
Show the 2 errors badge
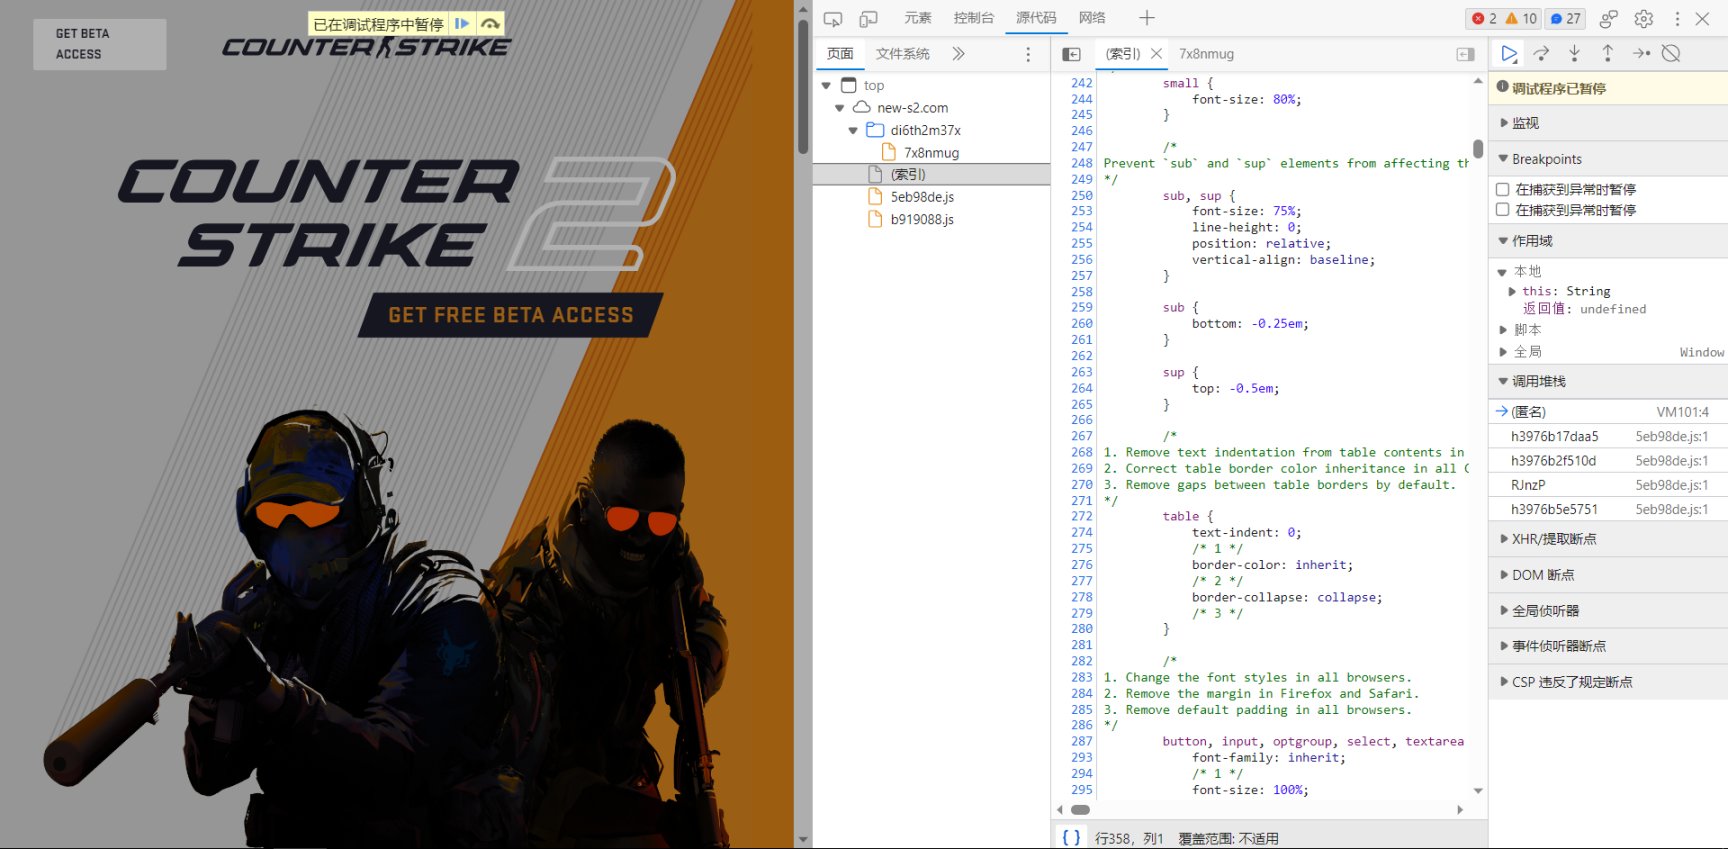(x=1484, y=18)
